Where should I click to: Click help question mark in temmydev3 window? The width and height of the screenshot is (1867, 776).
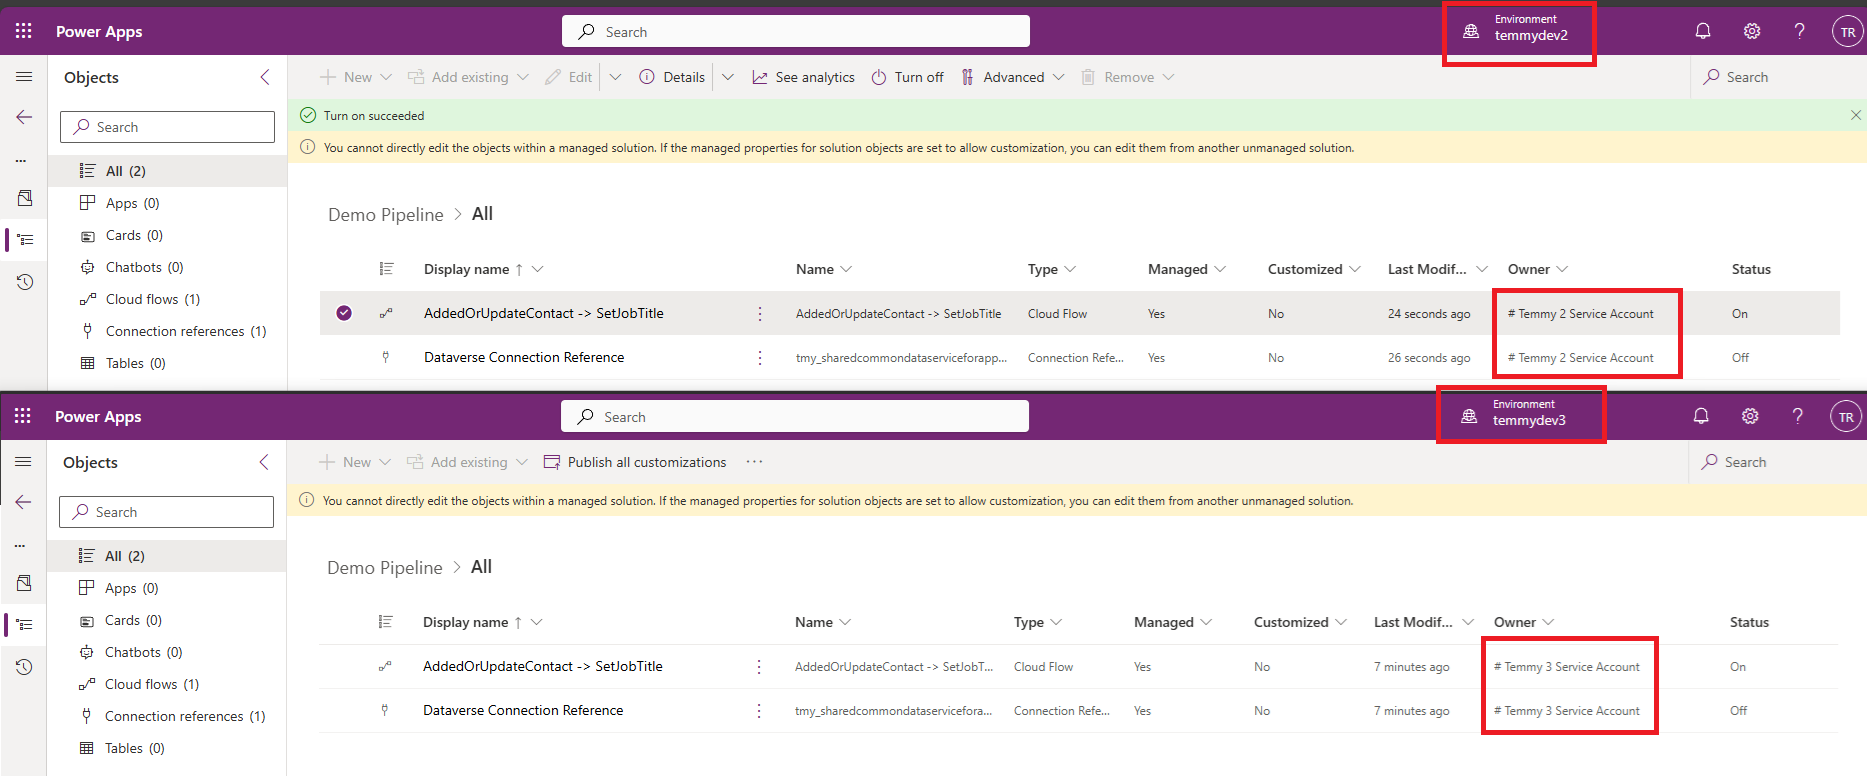pyautogui.click(x=1798, y=416)
